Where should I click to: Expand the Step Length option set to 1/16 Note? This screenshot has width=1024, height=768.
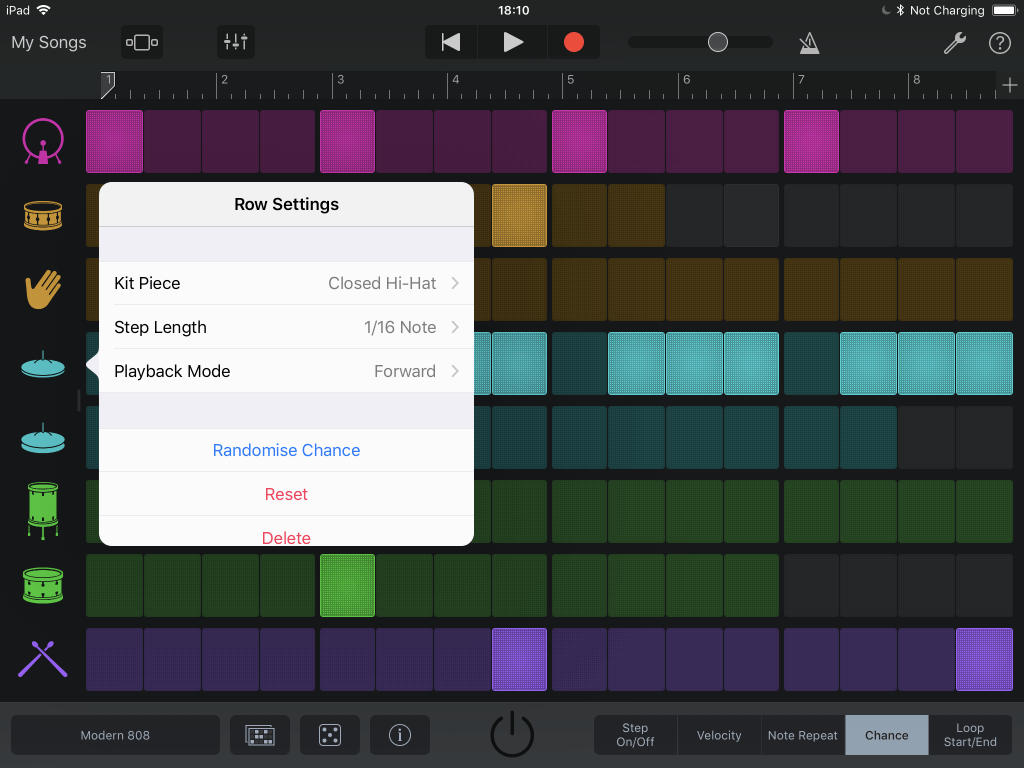[x=286, y=327]
